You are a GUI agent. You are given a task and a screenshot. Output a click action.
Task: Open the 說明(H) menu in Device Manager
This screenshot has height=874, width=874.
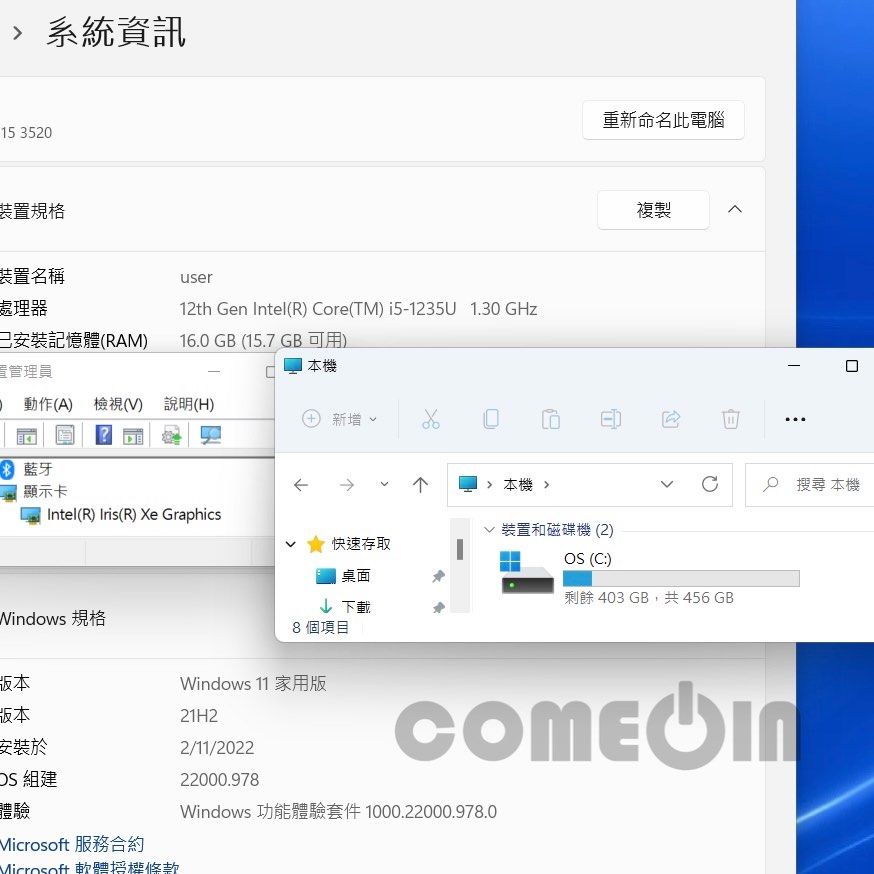point(189,404)
